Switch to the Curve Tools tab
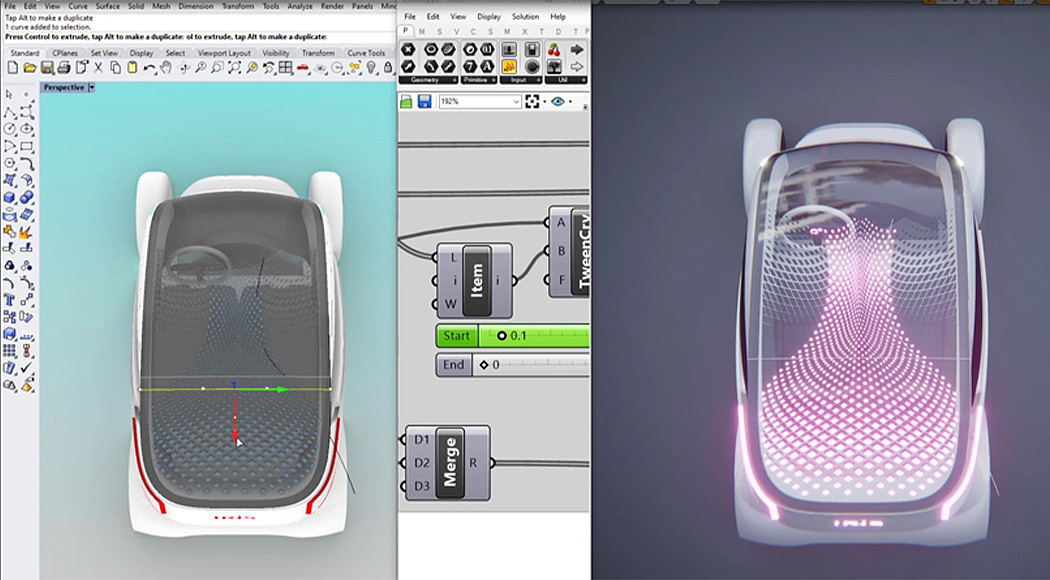 click(x=367, y=53)
